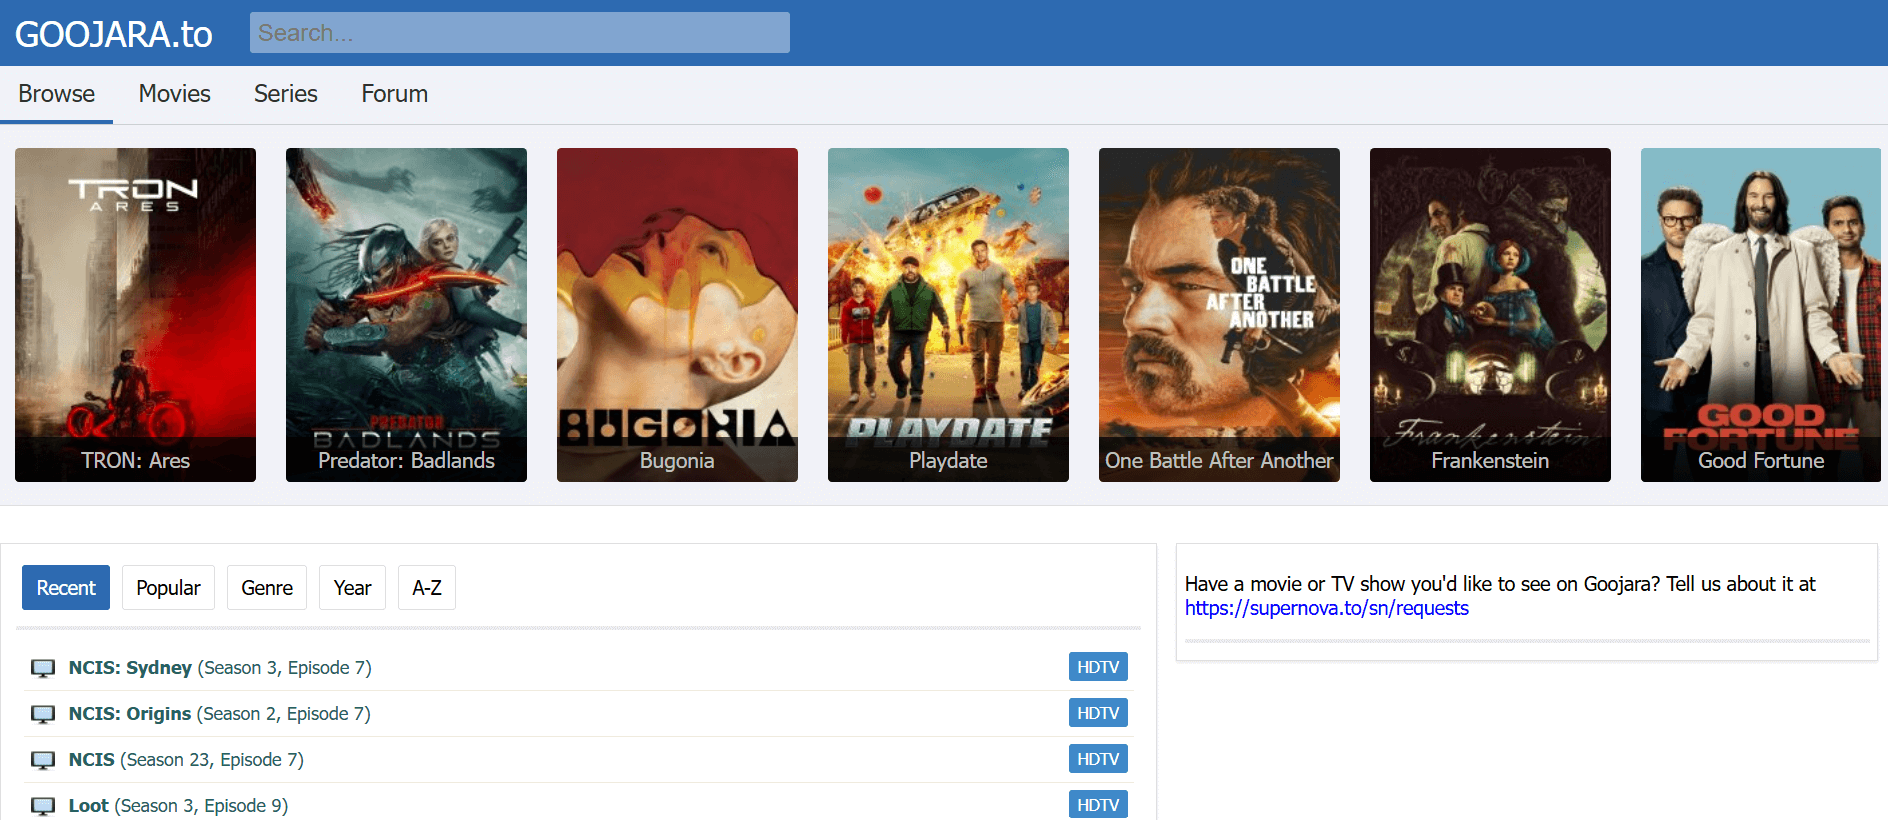1888x820 pixels.
Task: Select the Predator: Badlands poster
Action: (406, 314)
